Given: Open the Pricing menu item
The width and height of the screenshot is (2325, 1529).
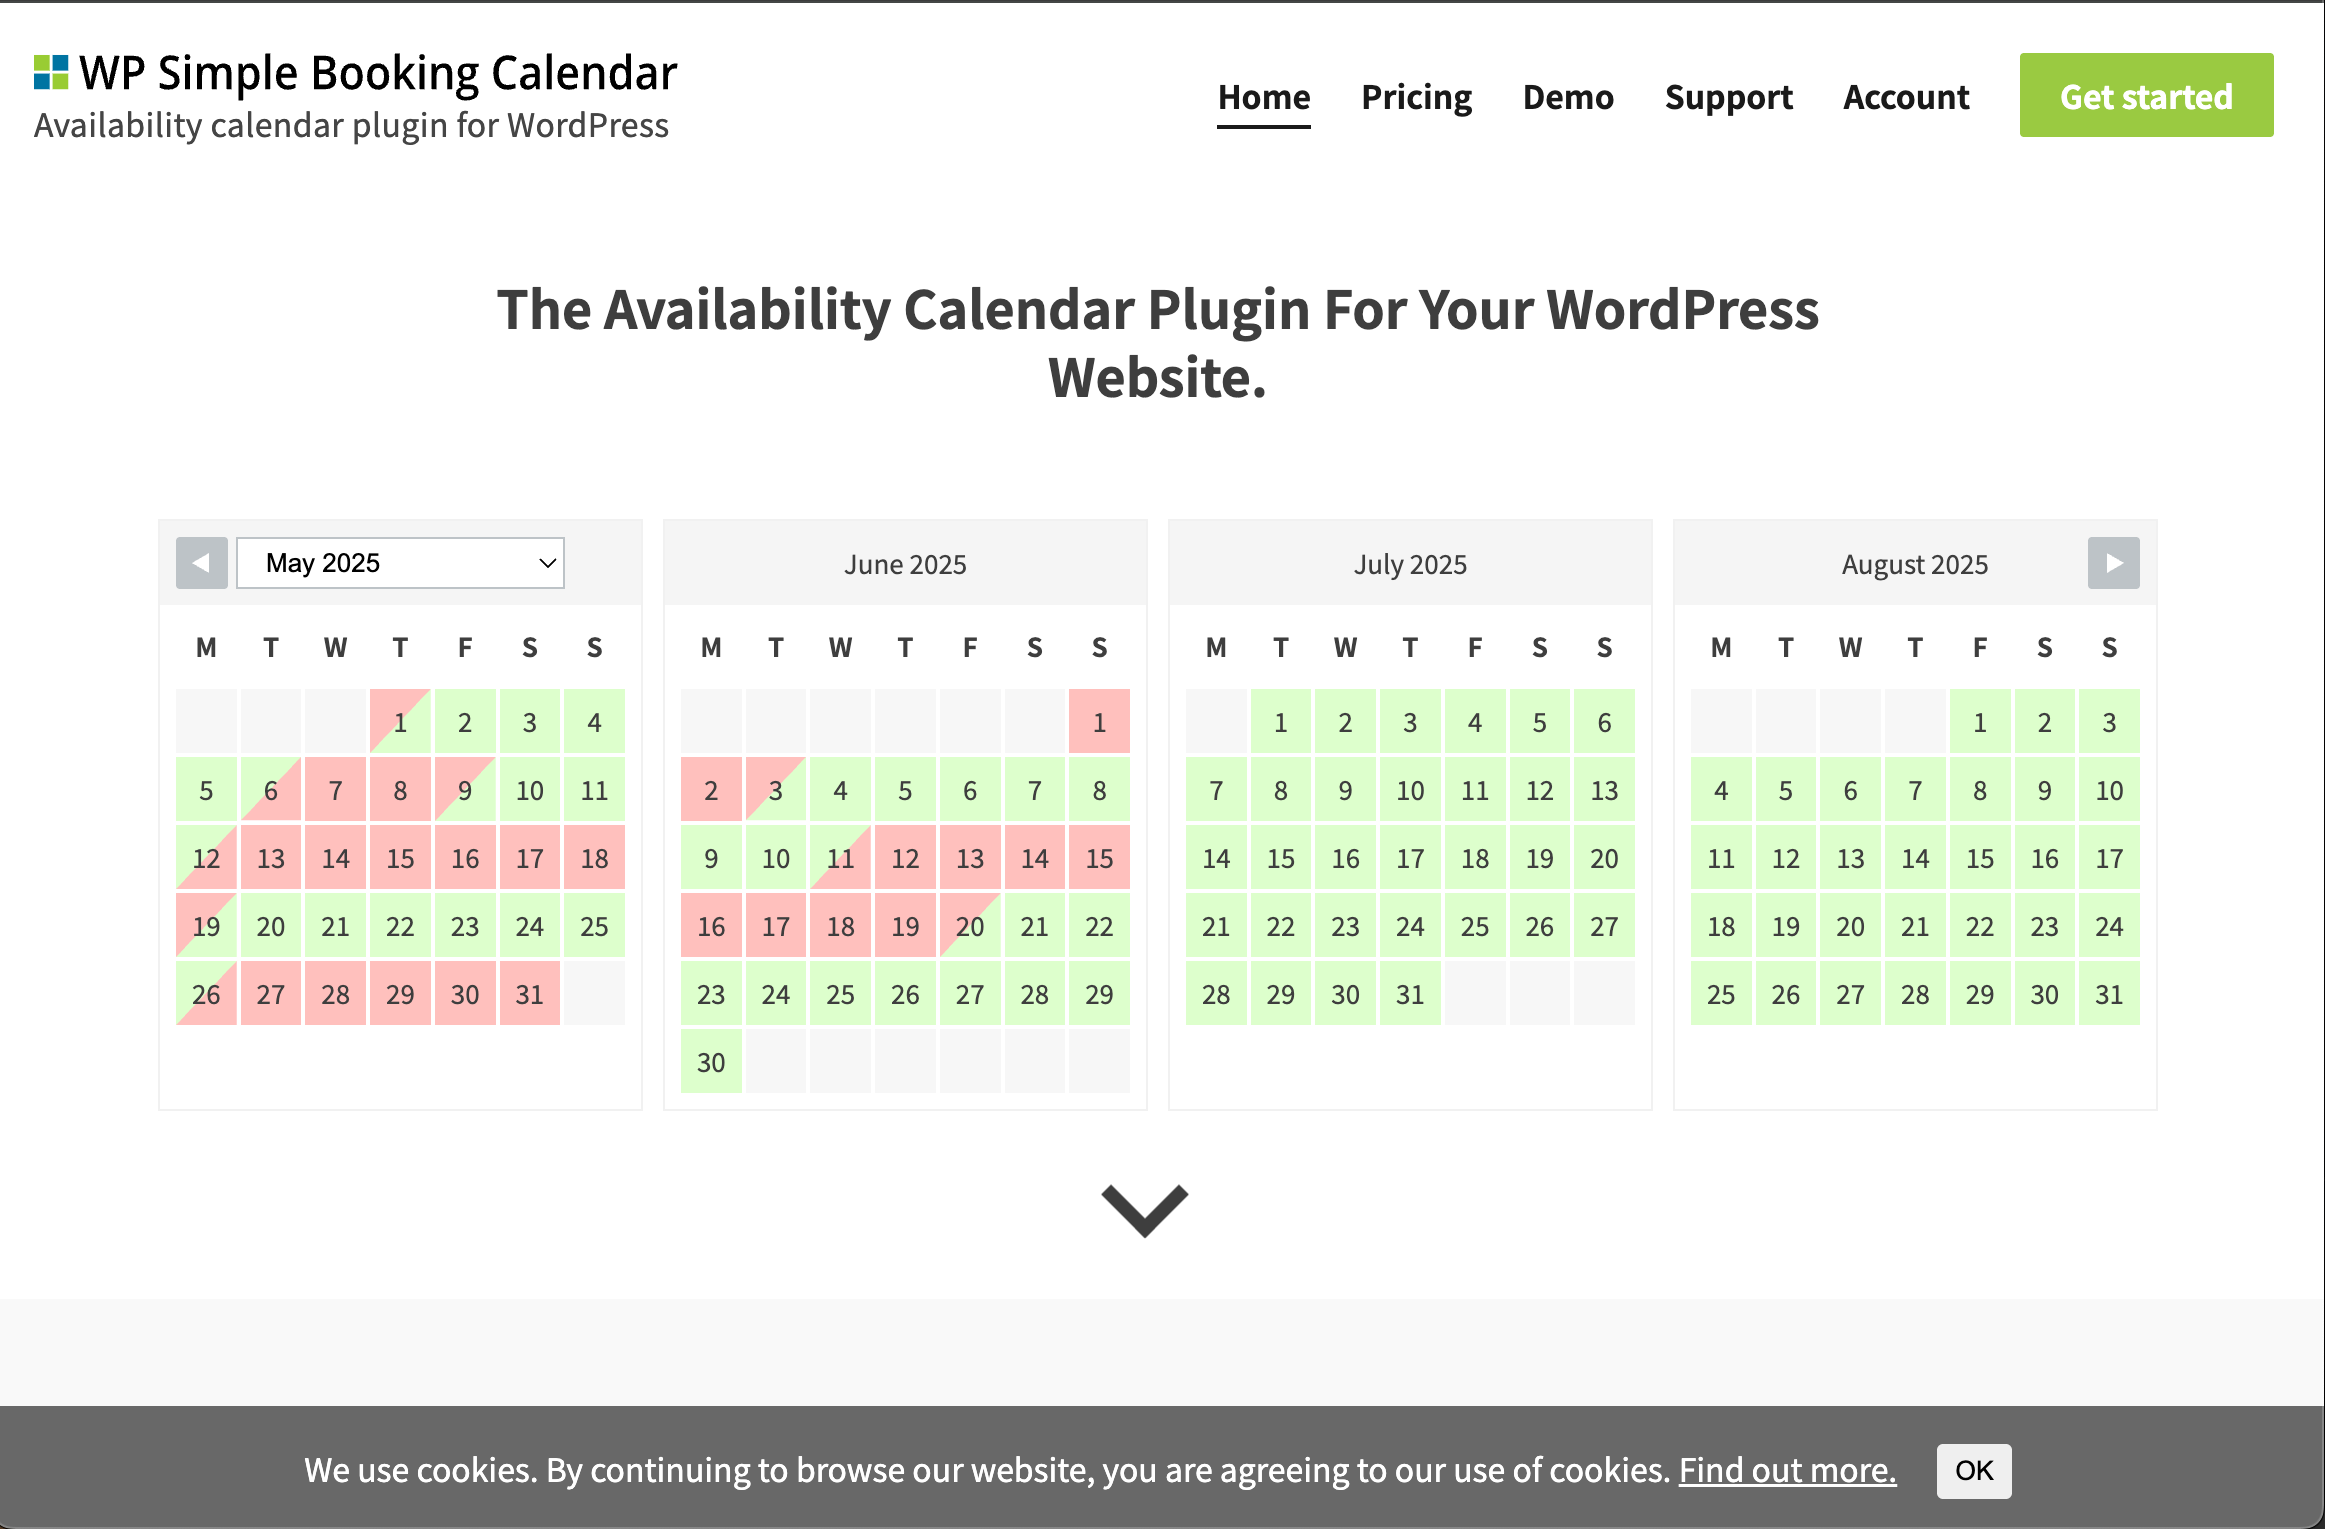Looking at the screenshot, I should pos(1416,97).
